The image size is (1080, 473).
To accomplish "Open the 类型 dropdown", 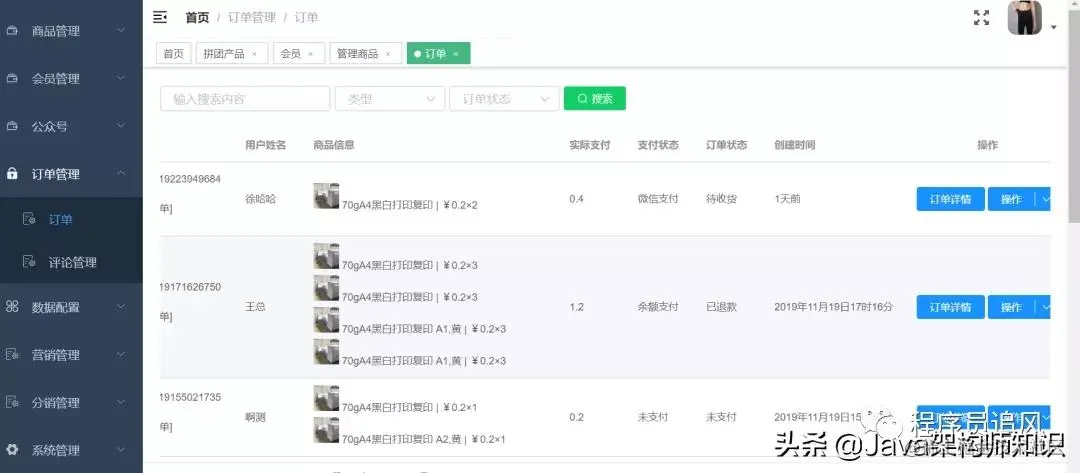I will (390, 98).
